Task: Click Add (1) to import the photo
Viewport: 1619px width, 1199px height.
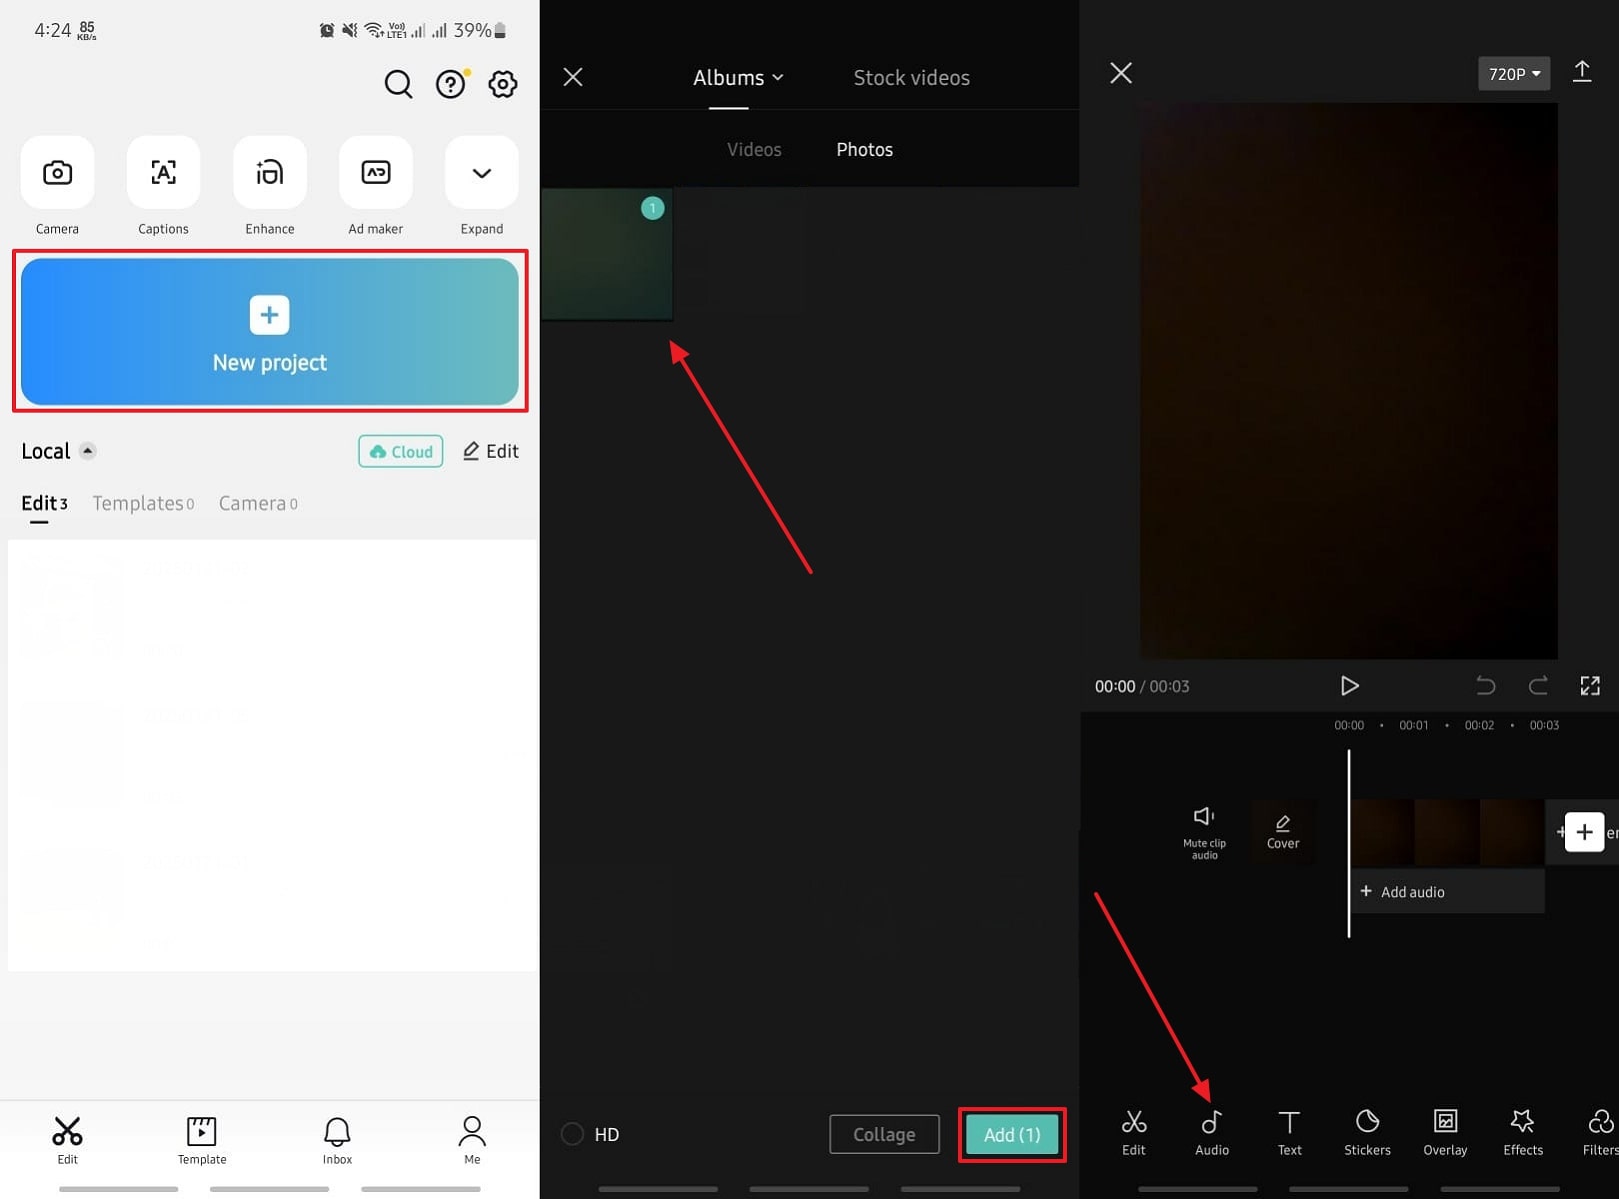Action: (1011, 1134)
